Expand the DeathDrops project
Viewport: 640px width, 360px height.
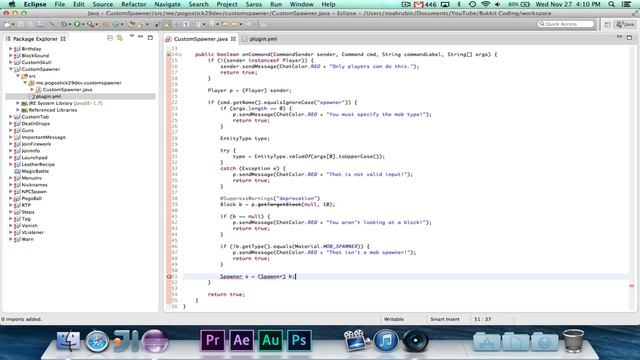click(11, 124)
